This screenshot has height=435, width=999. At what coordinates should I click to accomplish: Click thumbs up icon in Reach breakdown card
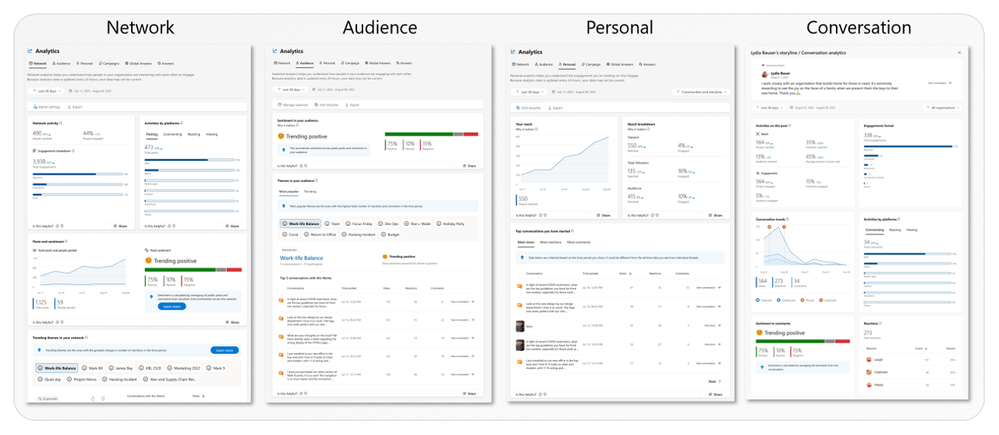(652, 215)
